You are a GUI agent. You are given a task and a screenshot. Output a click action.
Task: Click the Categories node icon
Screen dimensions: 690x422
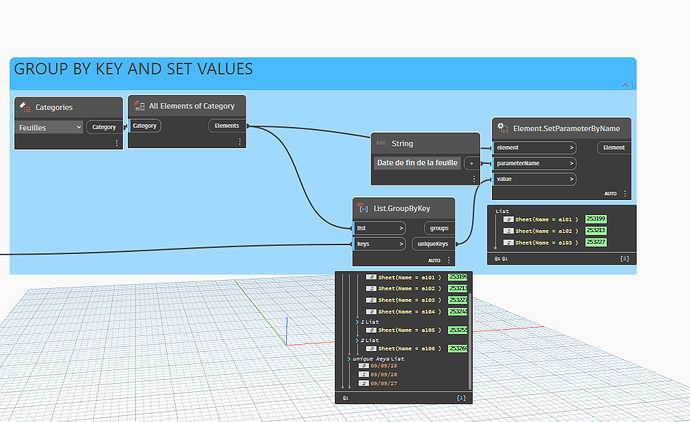coord(25,106)
